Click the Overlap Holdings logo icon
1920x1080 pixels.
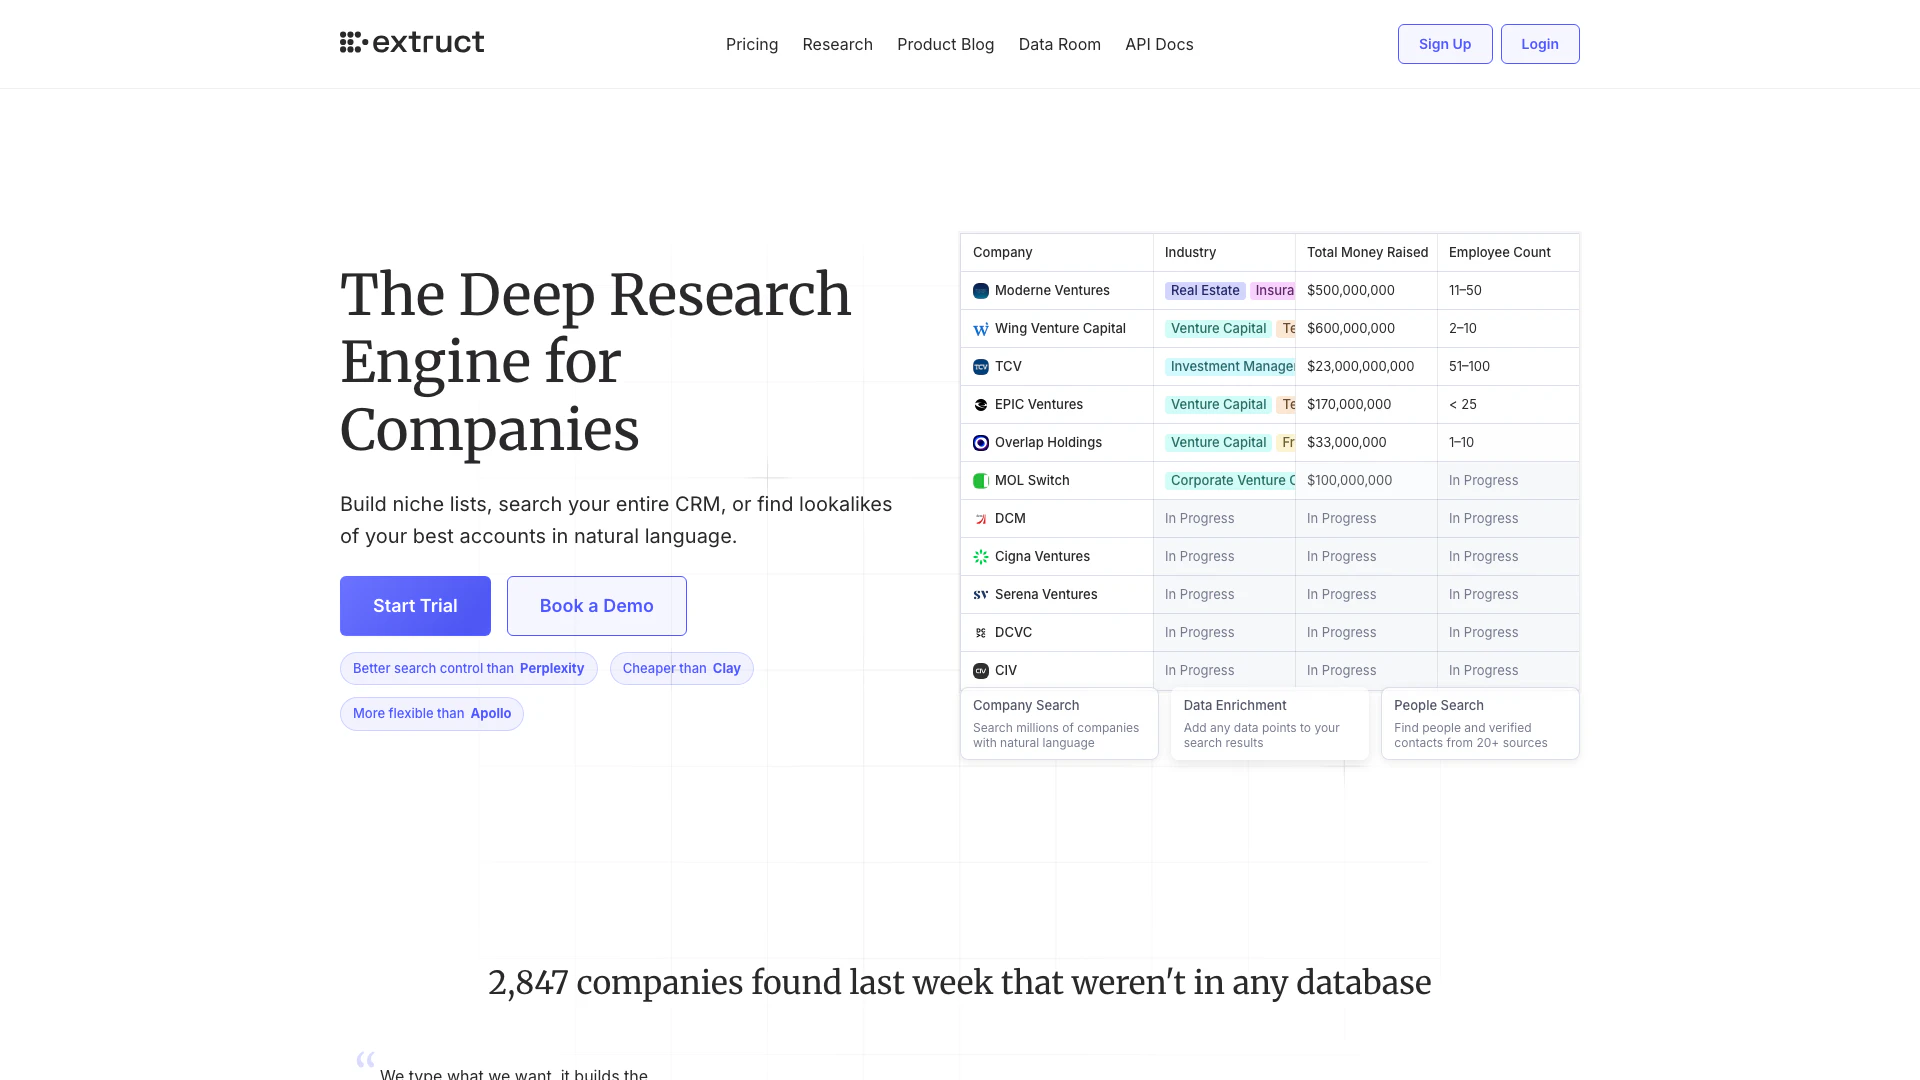(x=981, y=443)
